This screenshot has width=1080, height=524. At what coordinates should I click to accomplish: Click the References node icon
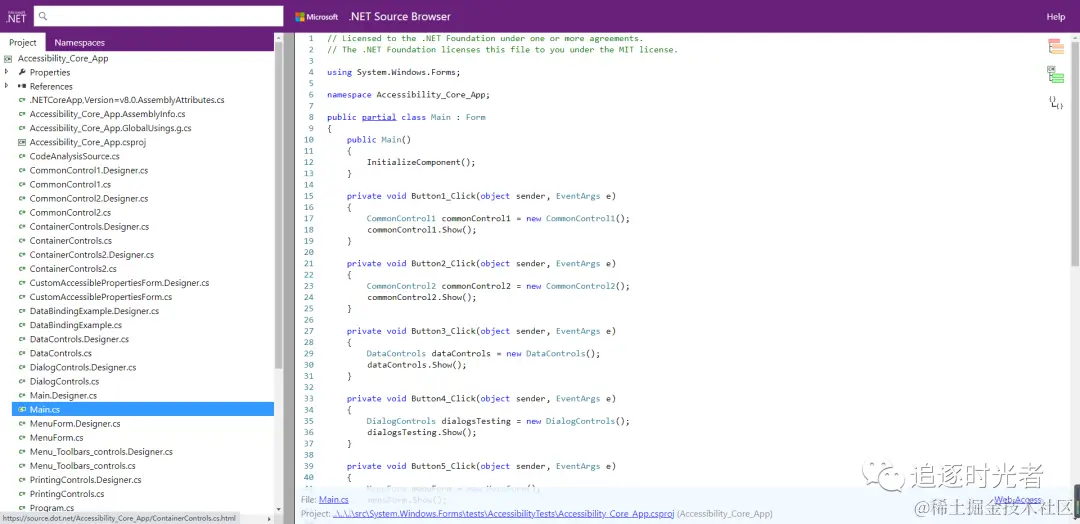click(x=22, y=86)
